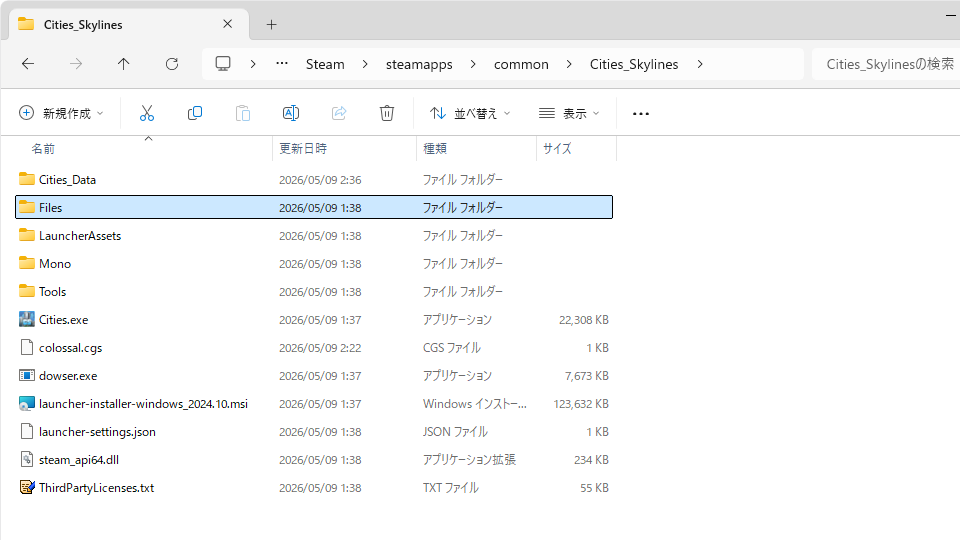Click the steam_api64.dll file icon
960x540 pixels.
pyautogui.click(x=26, y=459)
